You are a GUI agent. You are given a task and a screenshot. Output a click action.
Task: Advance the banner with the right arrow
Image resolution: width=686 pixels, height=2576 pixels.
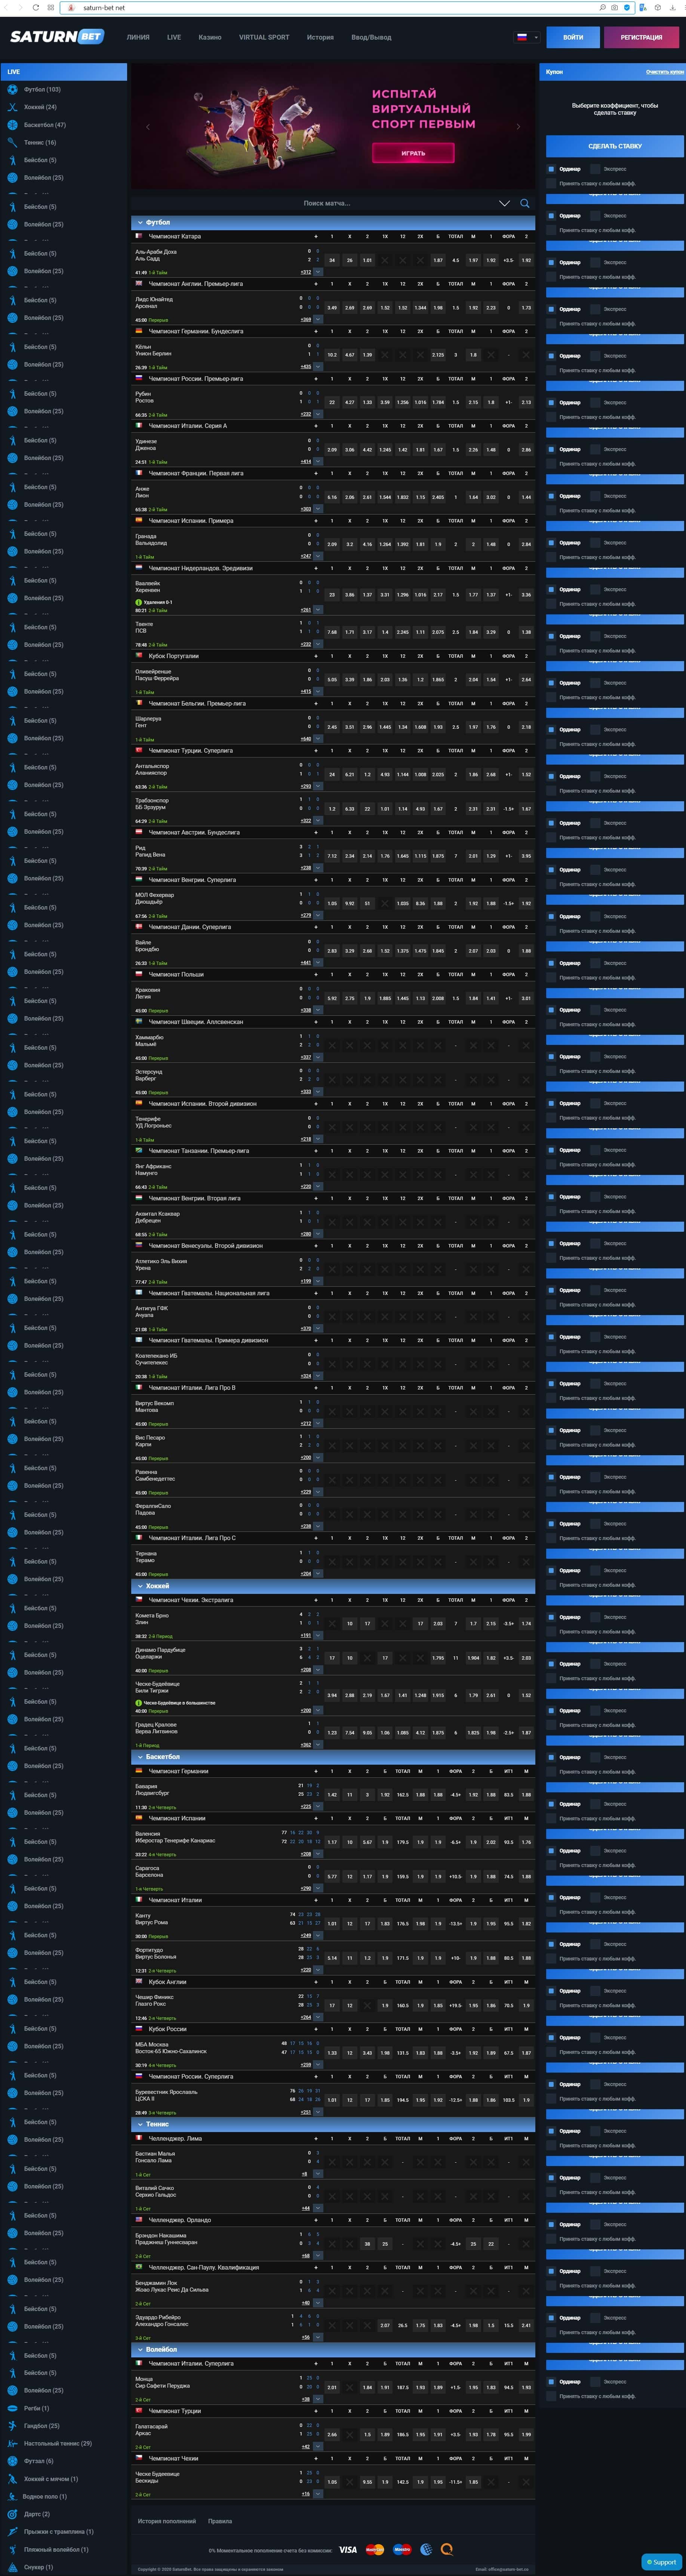(518, 127)
